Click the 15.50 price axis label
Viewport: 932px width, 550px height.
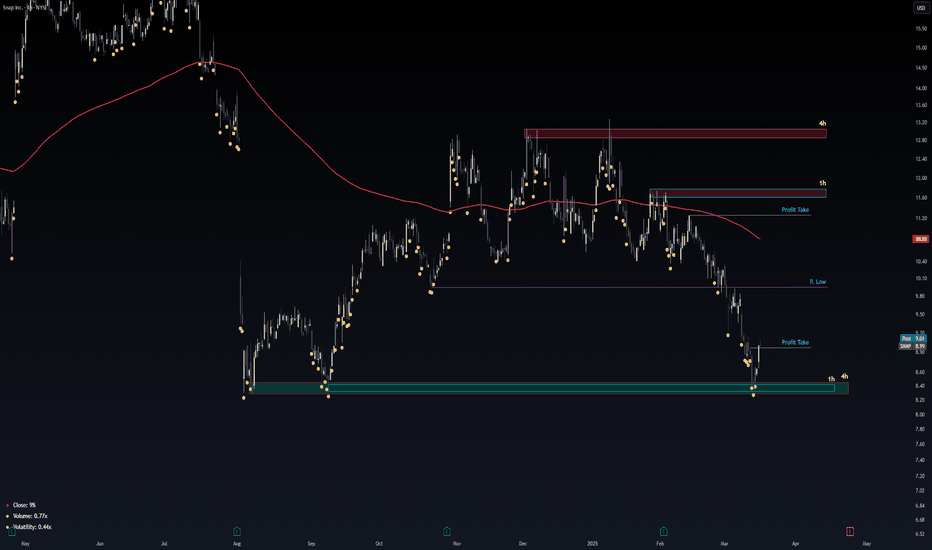tap(921, 29)
